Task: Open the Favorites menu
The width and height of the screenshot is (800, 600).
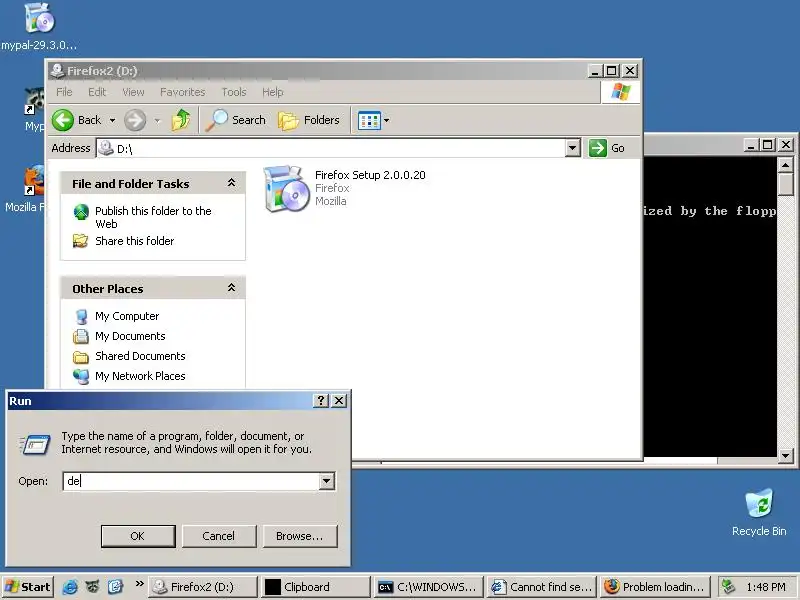Action: 182,92
